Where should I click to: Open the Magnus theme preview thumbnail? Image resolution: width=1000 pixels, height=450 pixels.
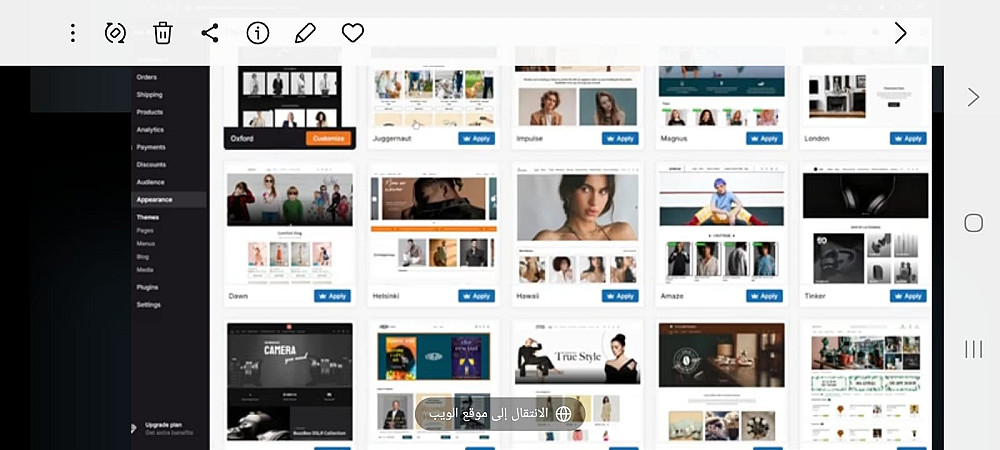pyautogui.click(x=721, y=96)
